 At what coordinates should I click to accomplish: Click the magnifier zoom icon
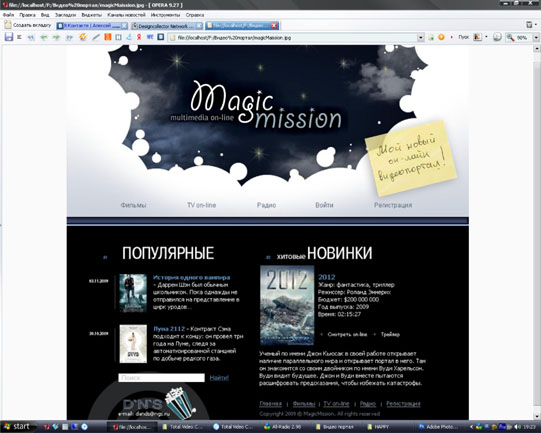pos(510,37)
